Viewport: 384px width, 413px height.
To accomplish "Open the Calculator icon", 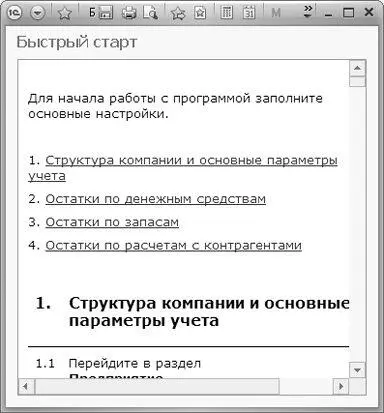I will [227, 13].
